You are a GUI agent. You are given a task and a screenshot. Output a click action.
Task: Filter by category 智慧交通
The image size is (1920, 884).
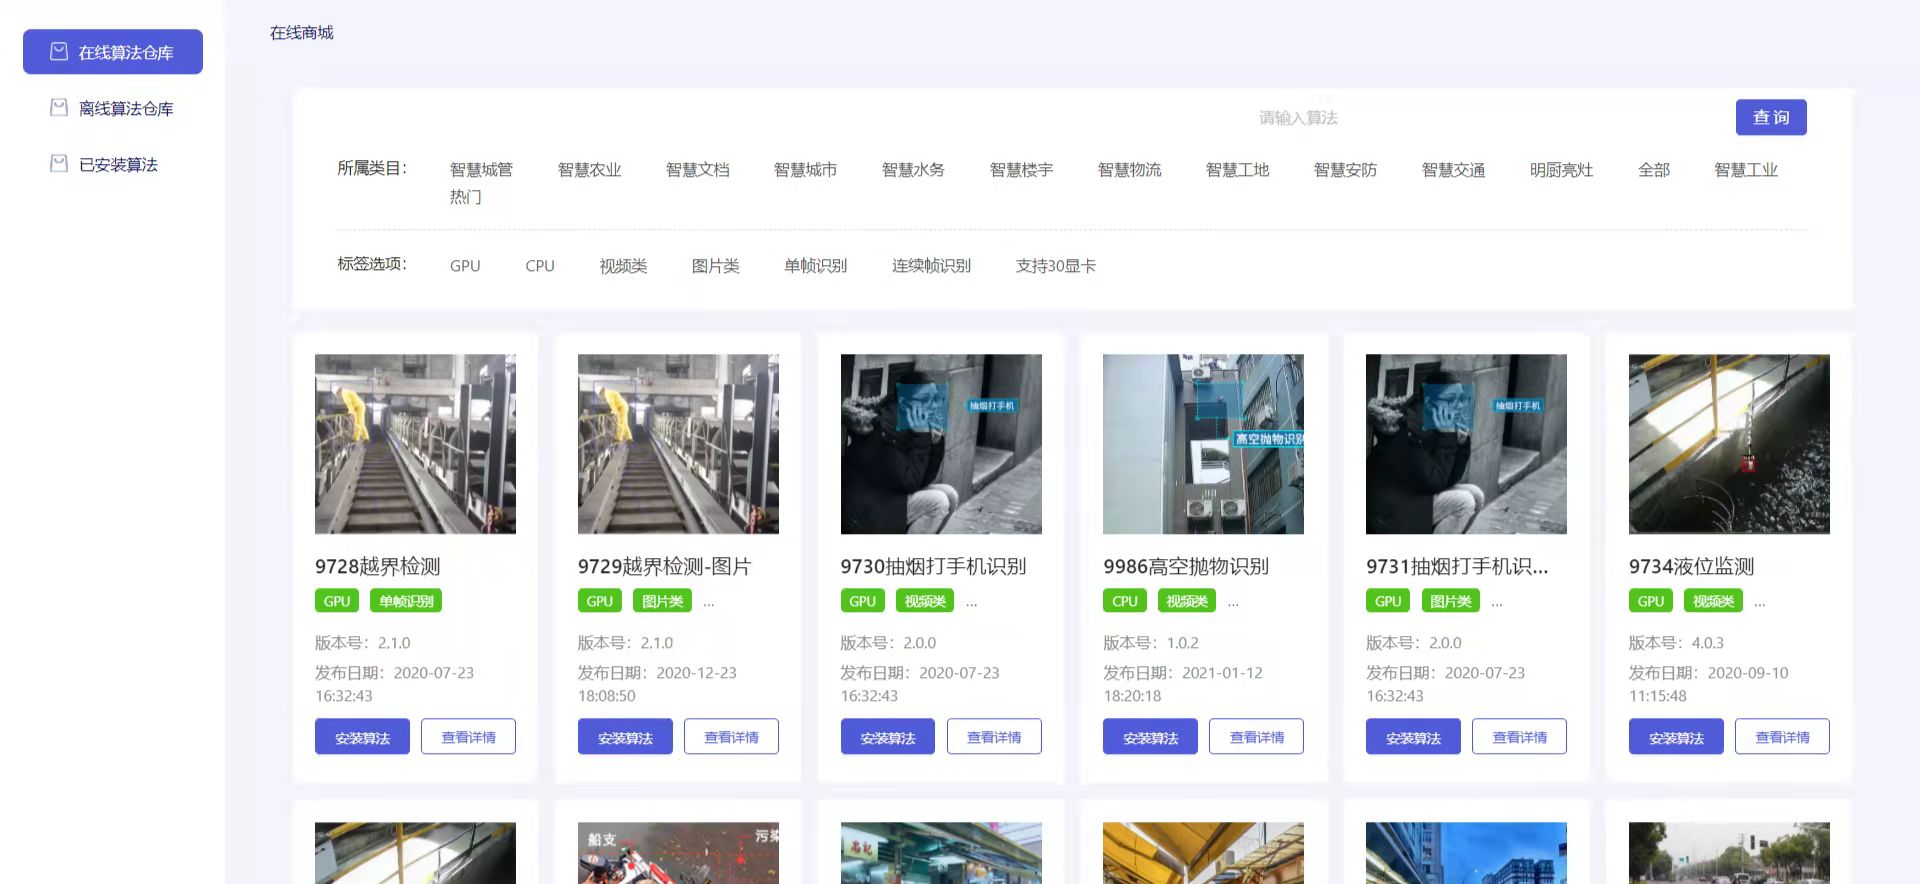tap(1453, 170)
